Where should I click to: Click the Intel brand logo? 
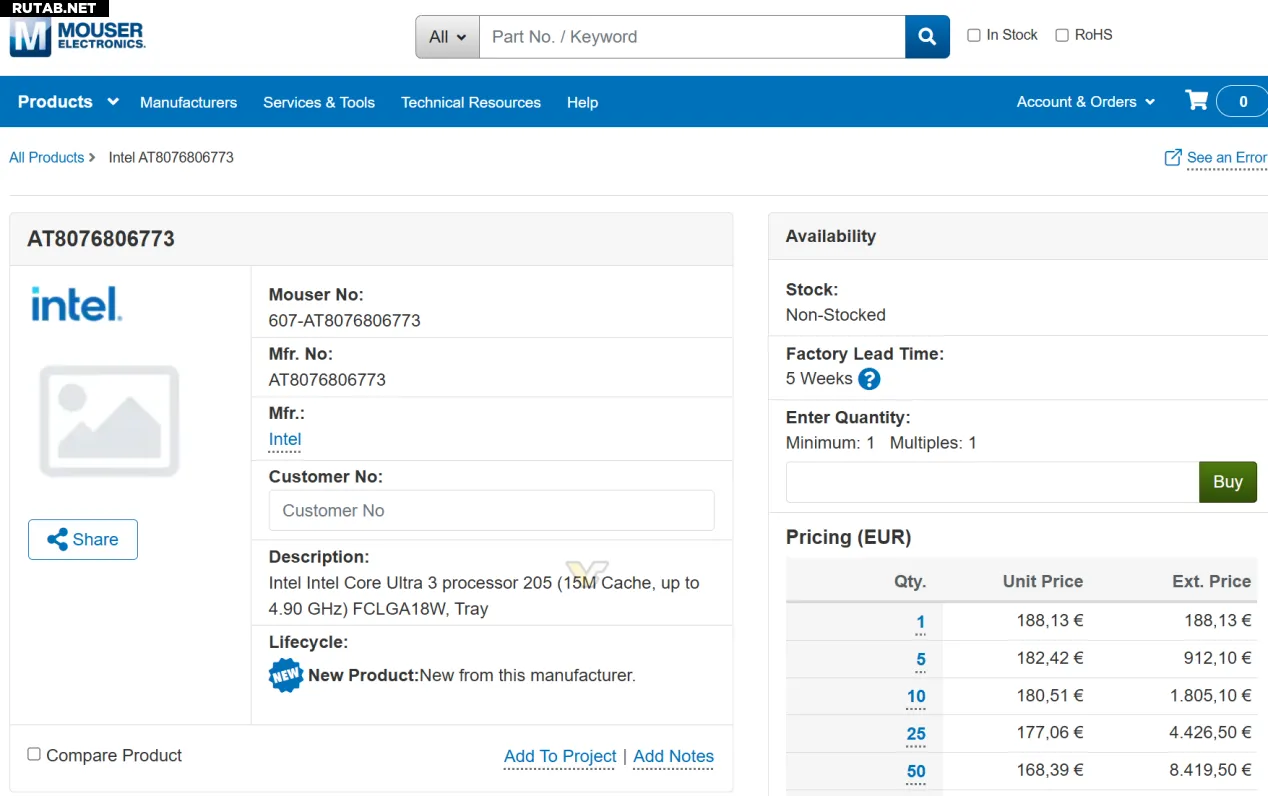[x=76, y=304]
